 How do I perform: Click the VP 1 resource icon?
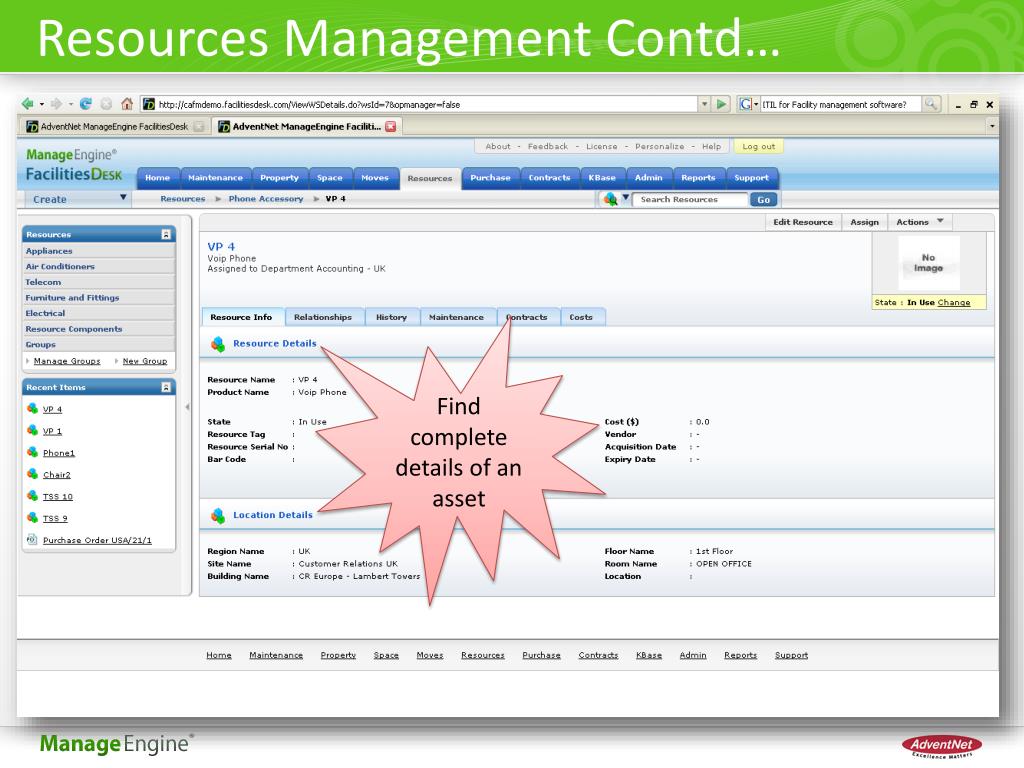(x=32, y=430)
